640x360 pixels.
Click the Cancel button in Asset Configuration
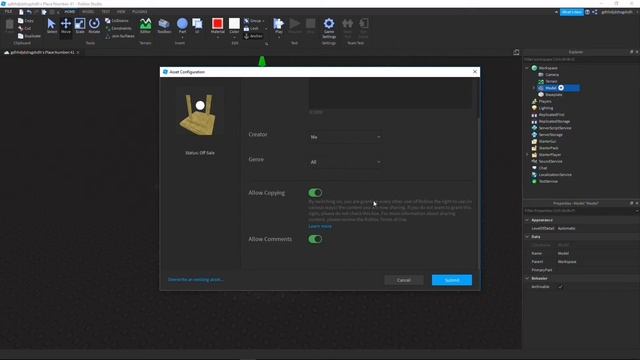point(404,280)
